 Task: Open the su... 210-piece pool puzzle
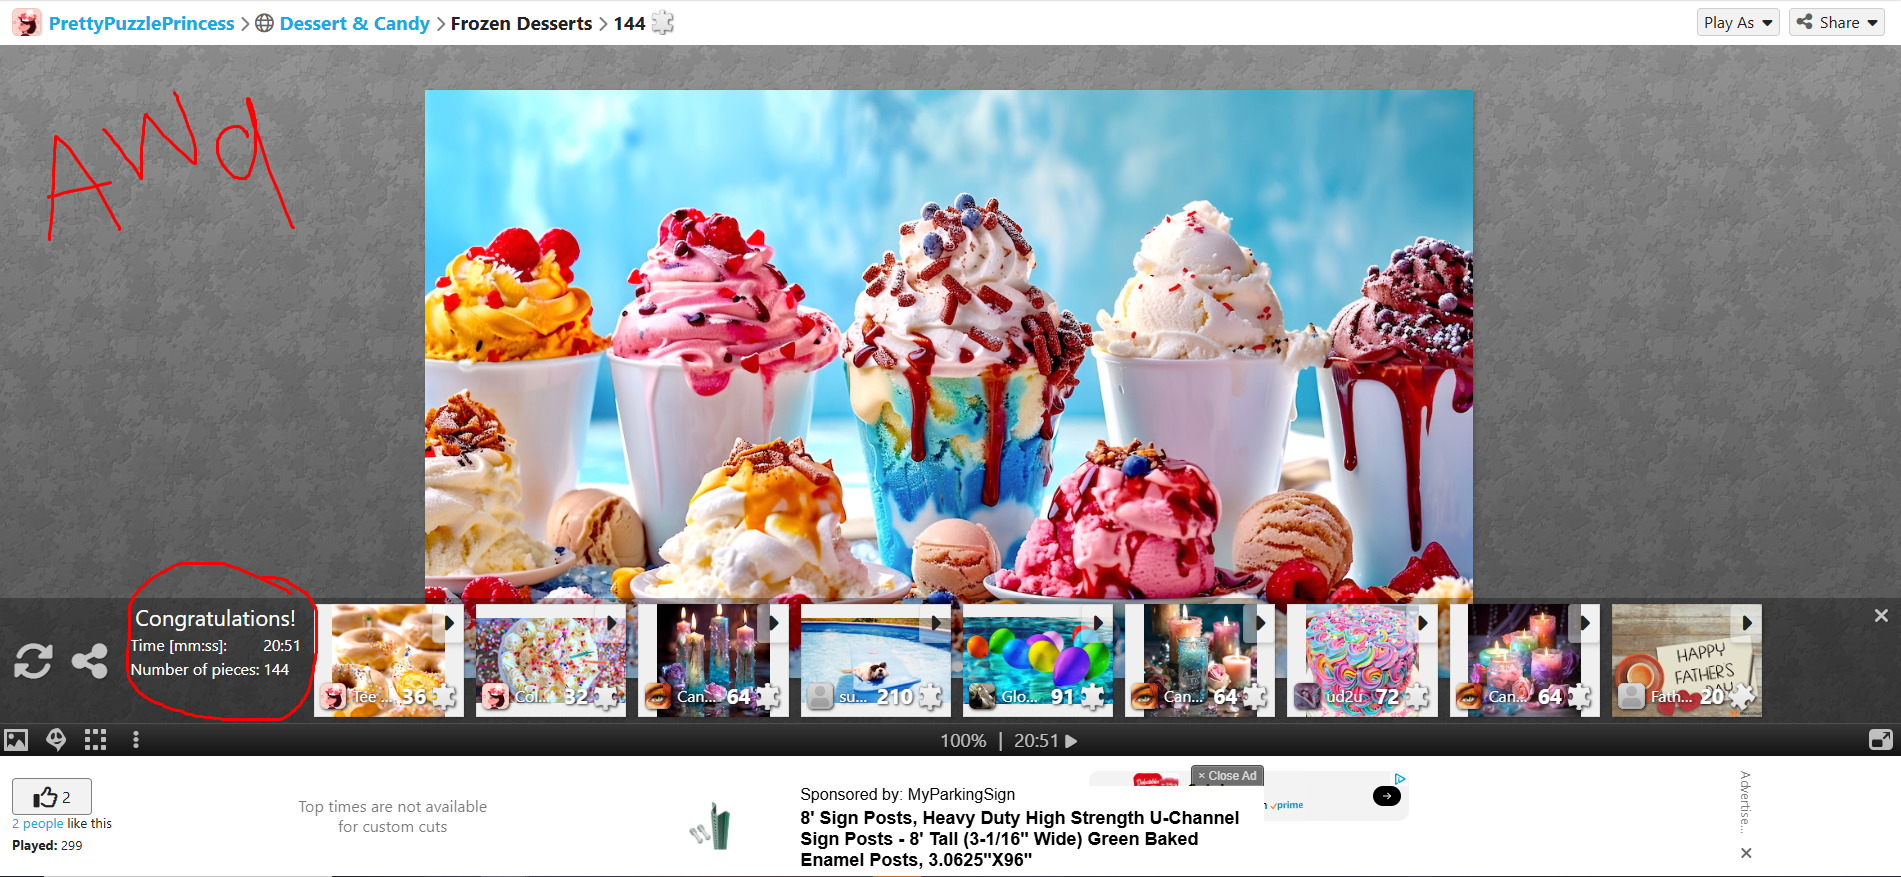(x=875, y=660)
